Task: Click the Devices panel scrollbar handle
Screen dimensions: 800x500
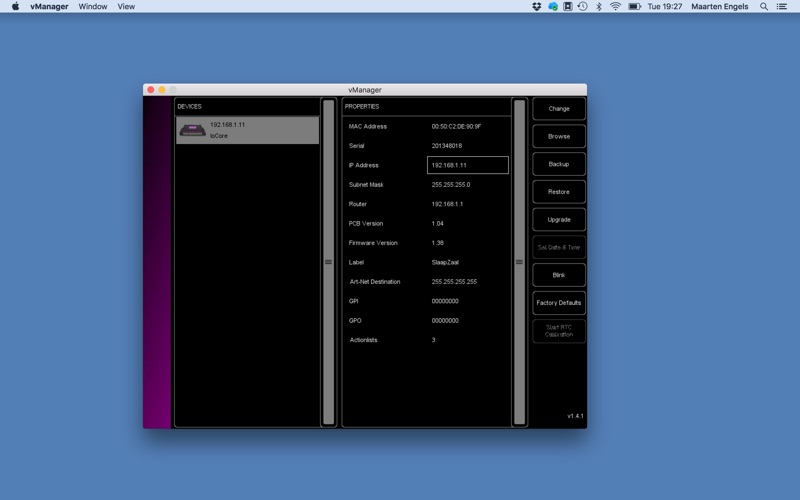Action: click(x=329, y=262)
